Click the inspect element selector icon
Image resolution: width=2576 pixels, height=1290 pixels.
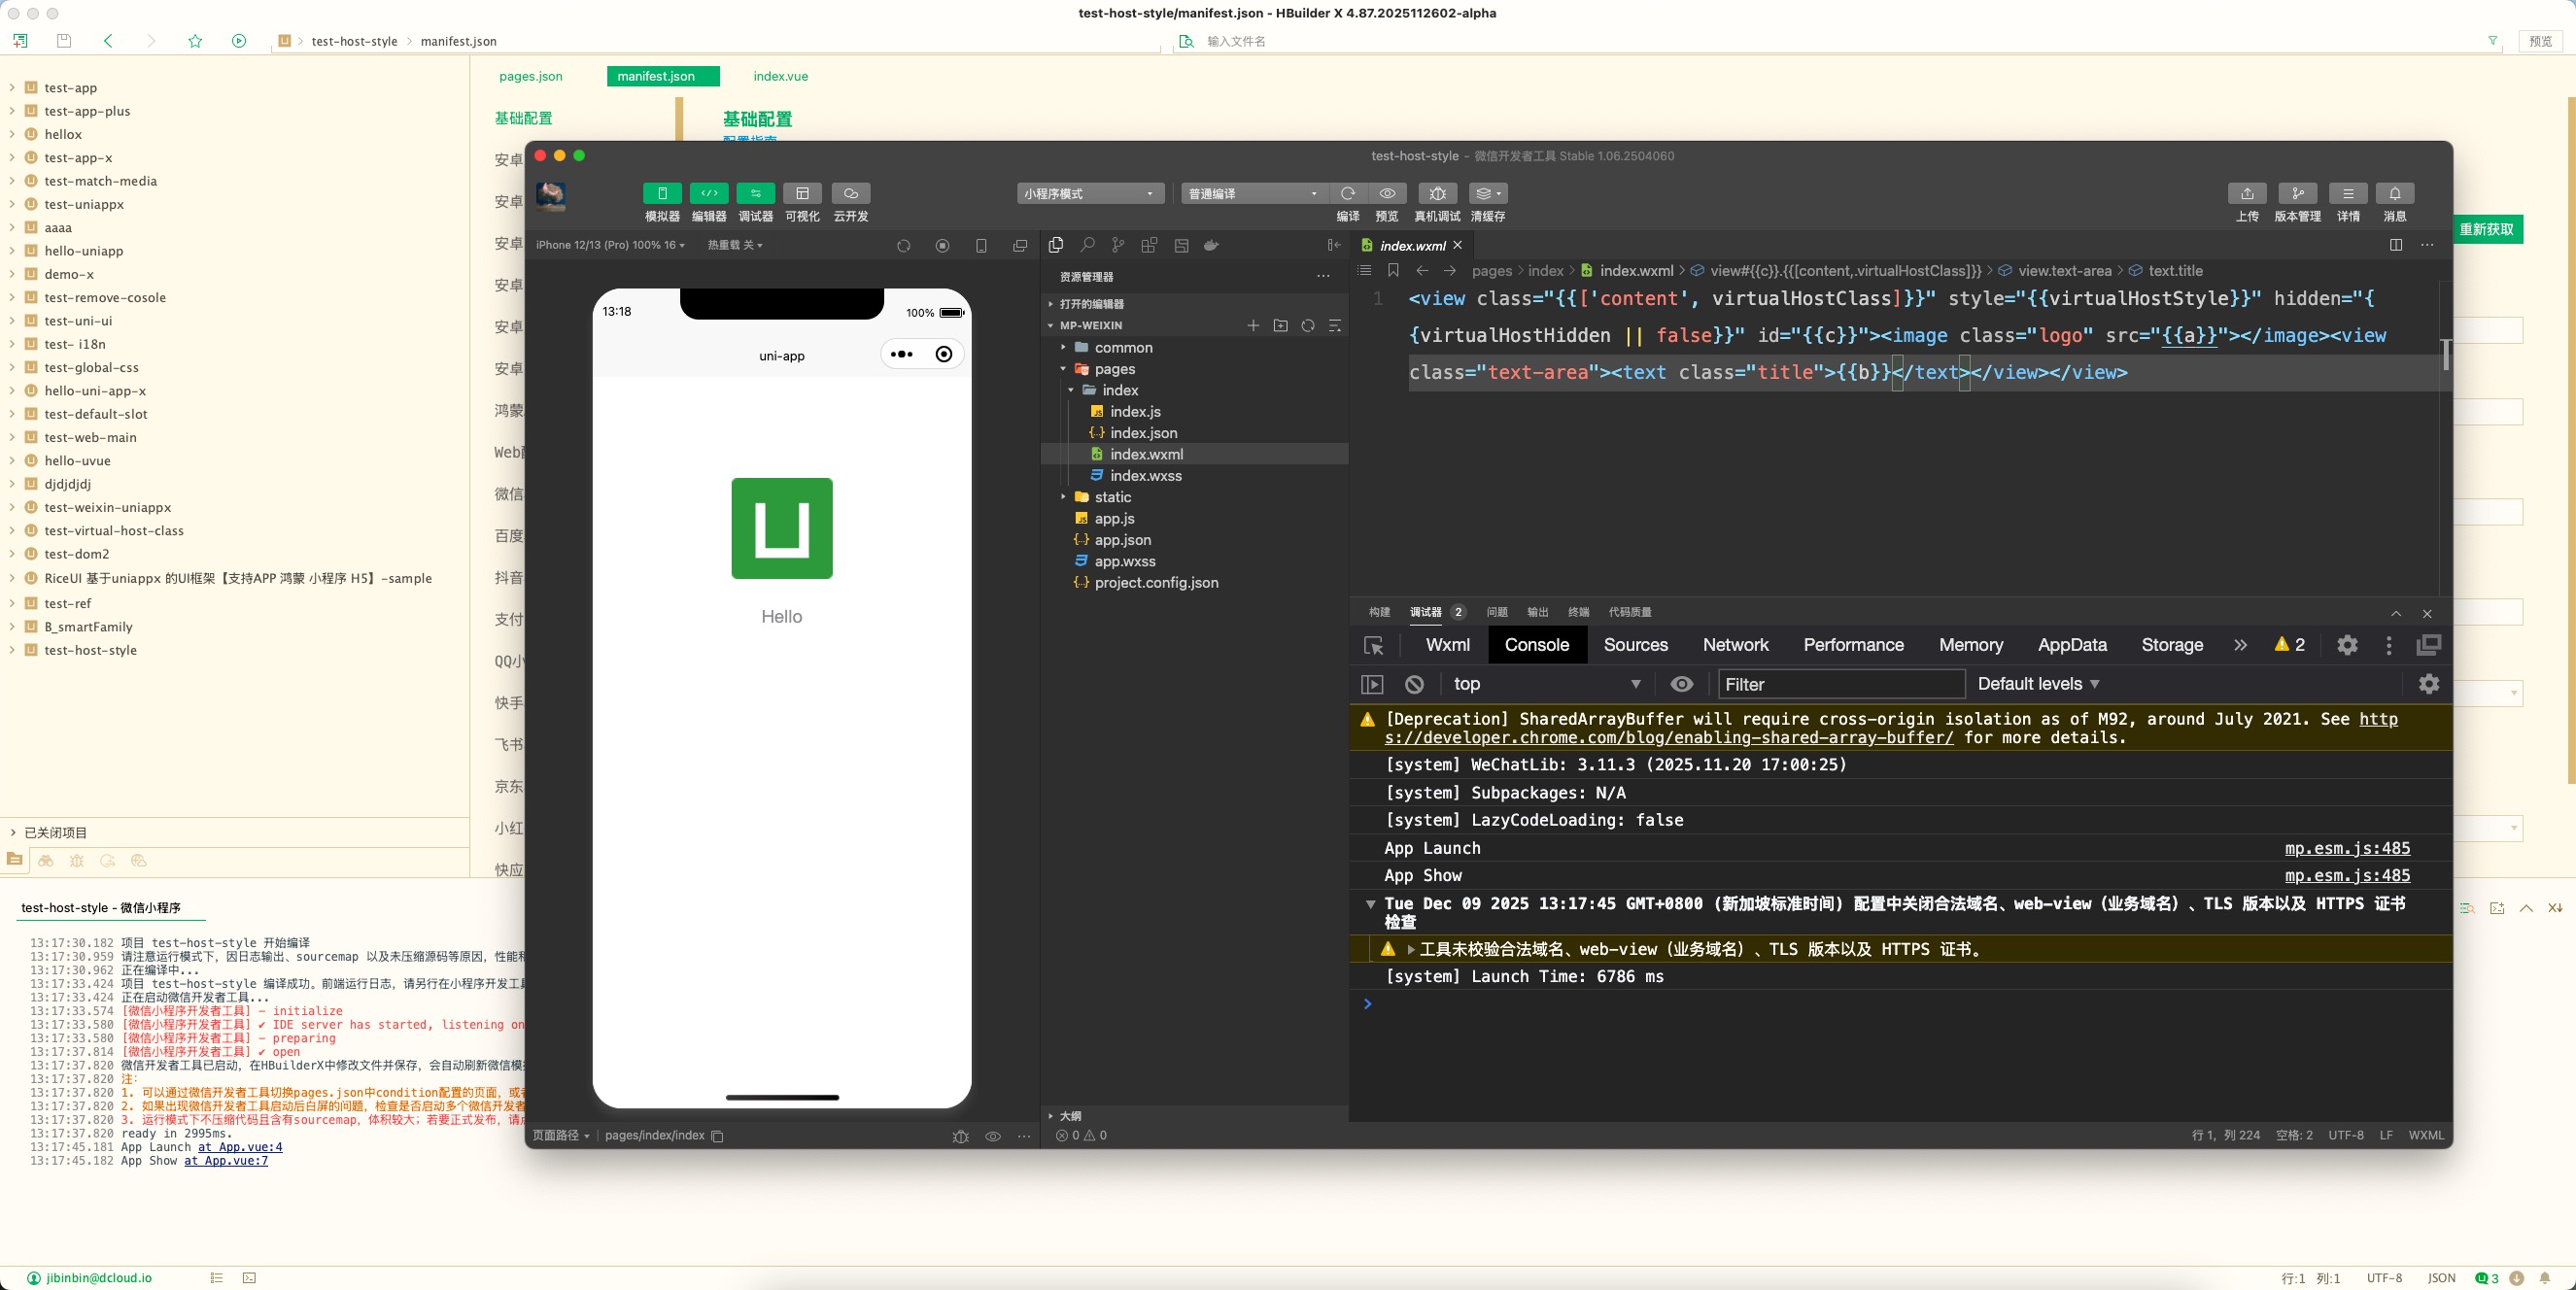click(1374, 646)
